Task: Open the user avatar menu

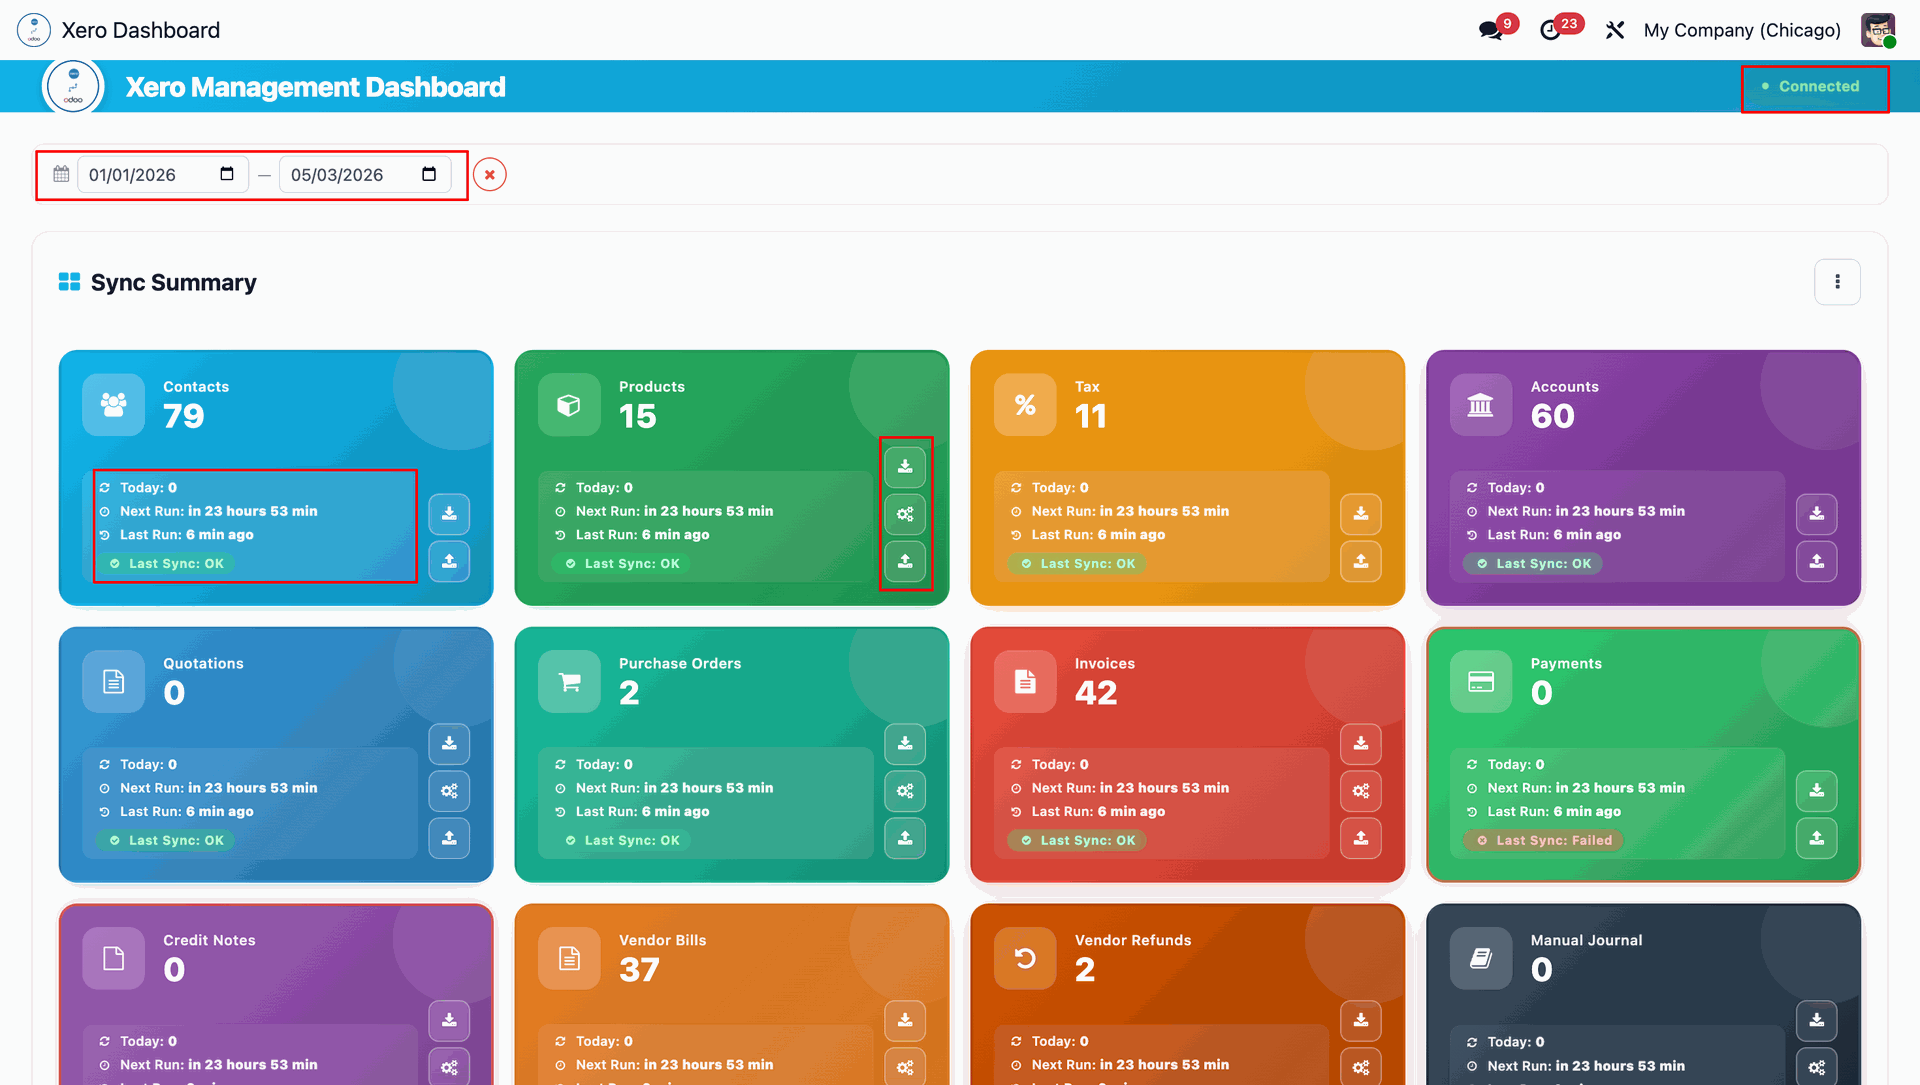Action: click(x=1877, y=30)
